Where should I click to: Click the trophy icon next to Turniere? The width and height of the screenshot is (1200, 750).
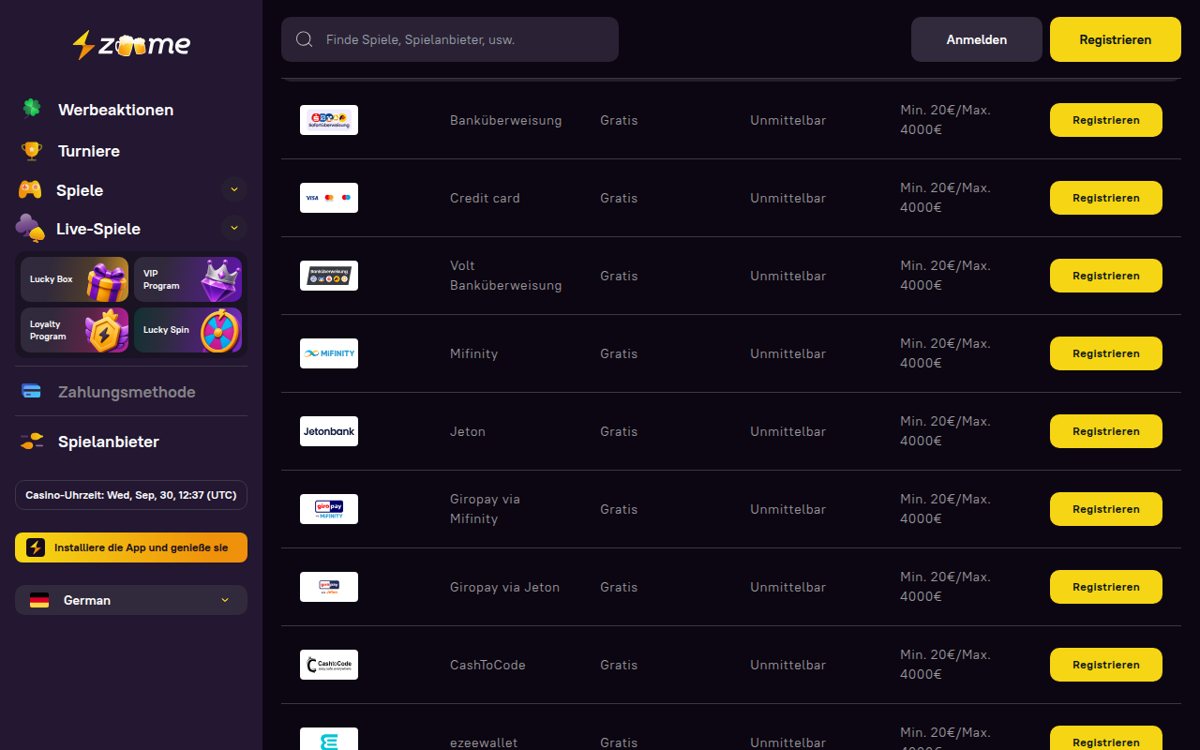32,151
